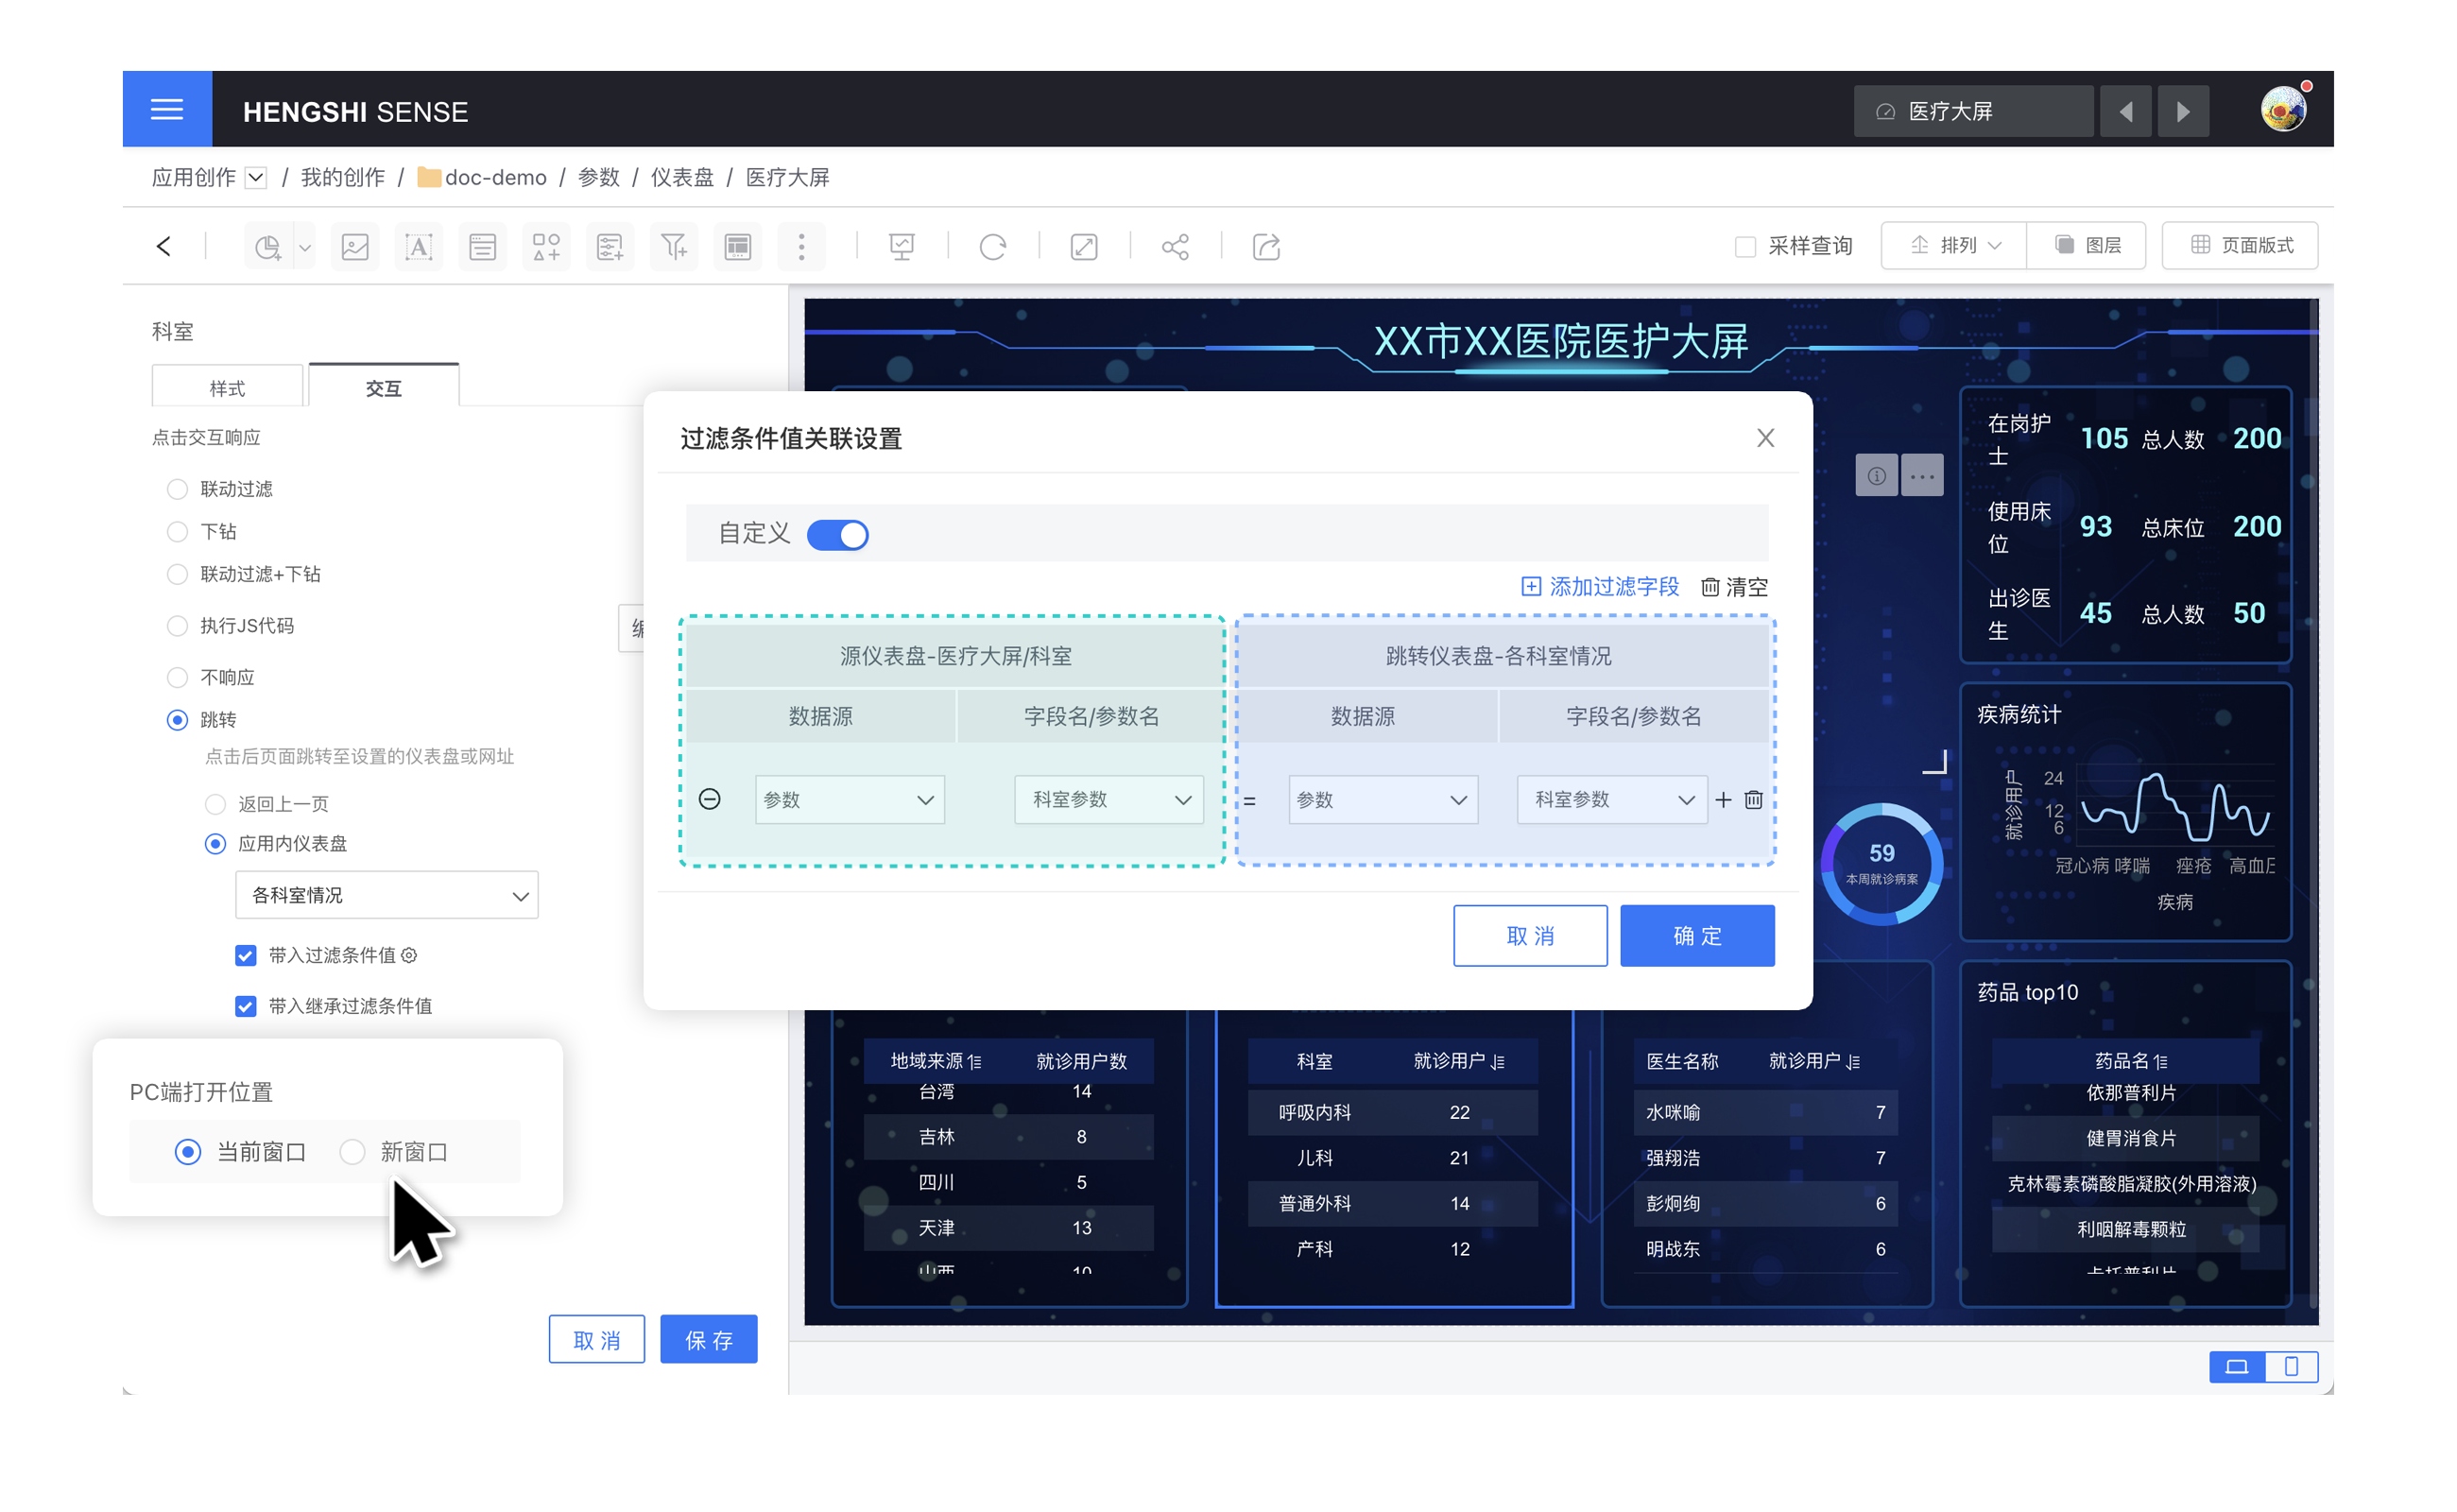This screenshot has height=1512, width=2457.
Task: Add a list-style form control icon
Action: [483, 246]
